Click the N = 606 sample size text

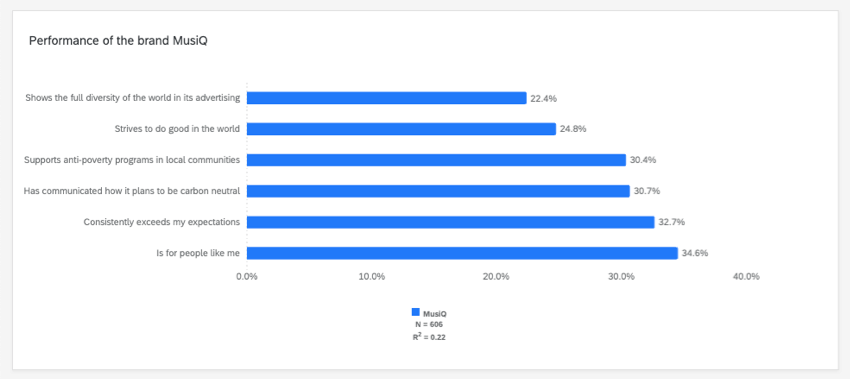point(429,324)
